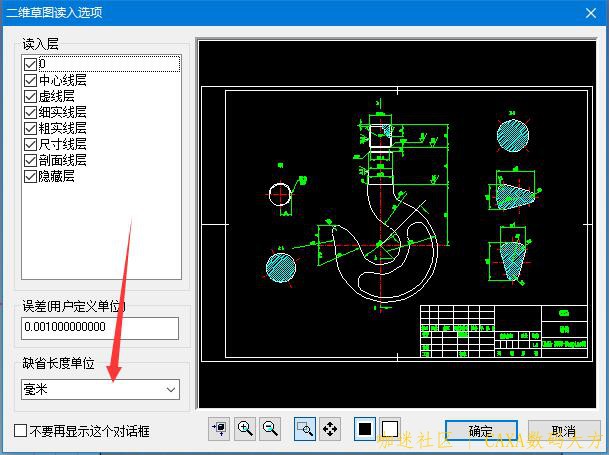This screenshot has width=609, height=455.
Task: Click the fit-to-view icon below the preview
Action: click(219, 429)
